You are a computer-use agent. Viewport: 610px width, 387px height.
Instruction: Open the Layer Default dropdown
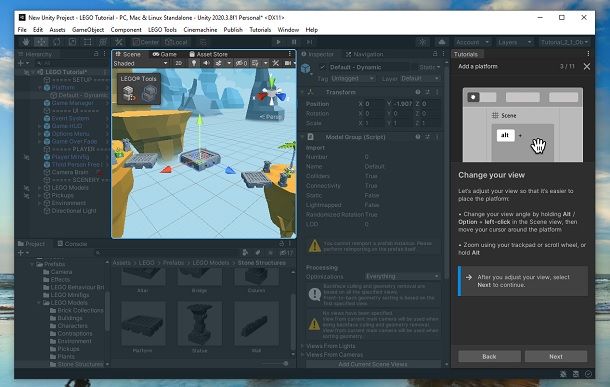420,79
